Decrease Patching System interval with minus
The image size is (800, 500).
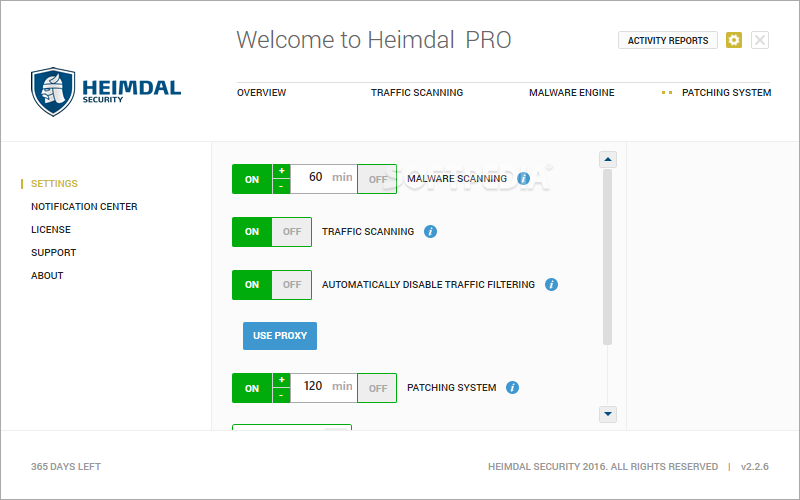(282, 395)
